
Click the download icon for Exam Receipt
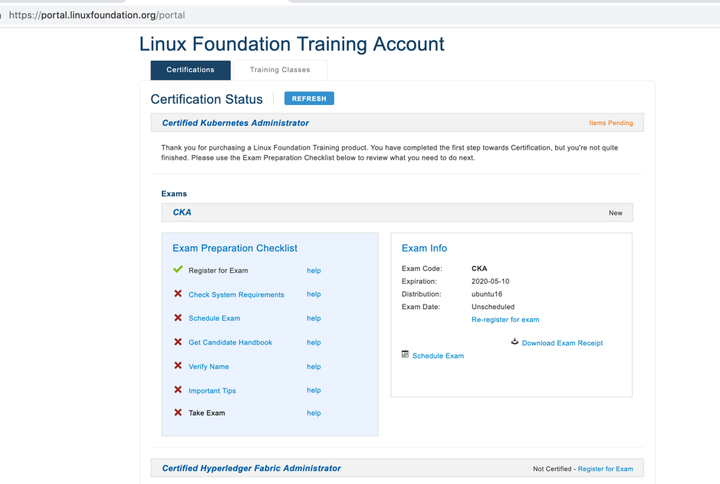pos(515,341)
